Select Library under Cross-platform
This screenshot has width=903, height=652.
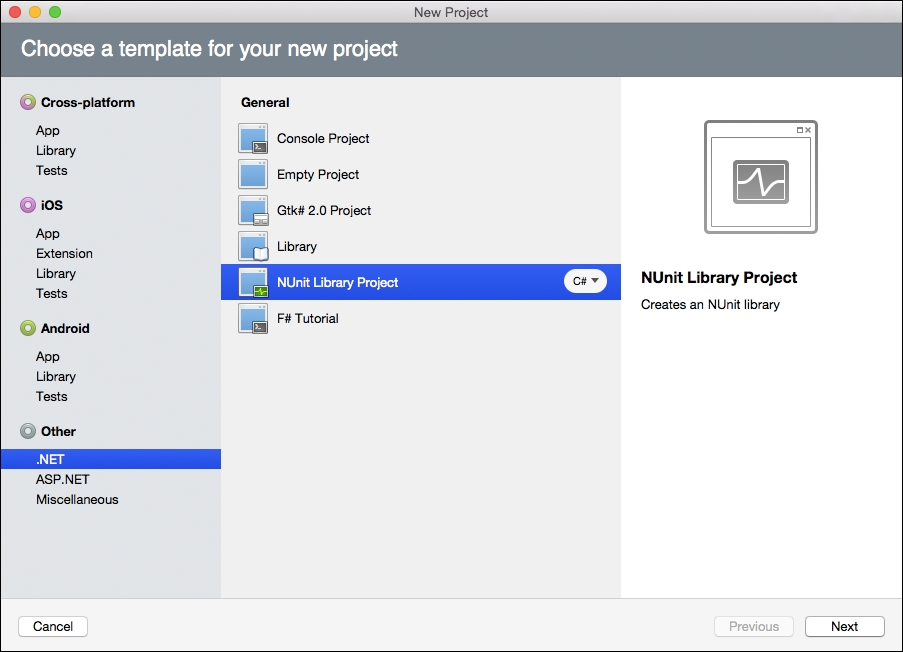pos(56,150)
